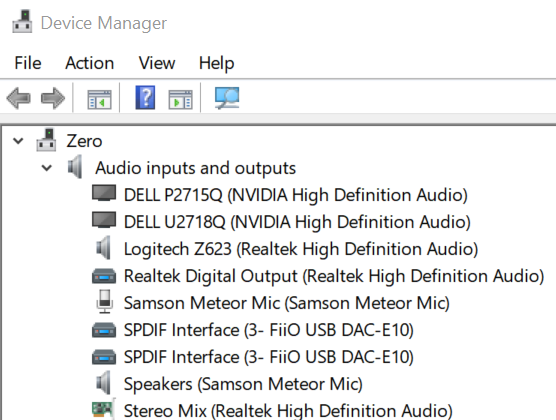
Task: Click Device Manager title bar icon
Action: pos(22,22)
